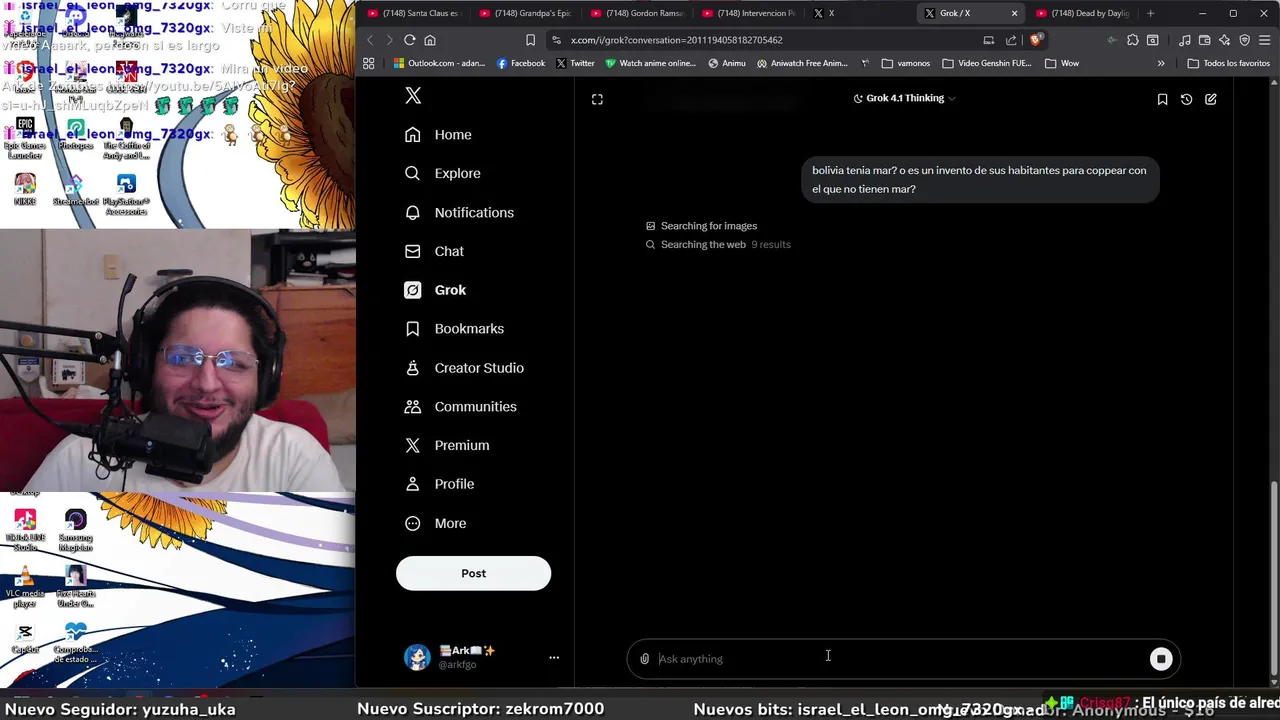Click the Ark profile avatar
The width and height of the screenshot is (1280, 720).
(417, 657)
